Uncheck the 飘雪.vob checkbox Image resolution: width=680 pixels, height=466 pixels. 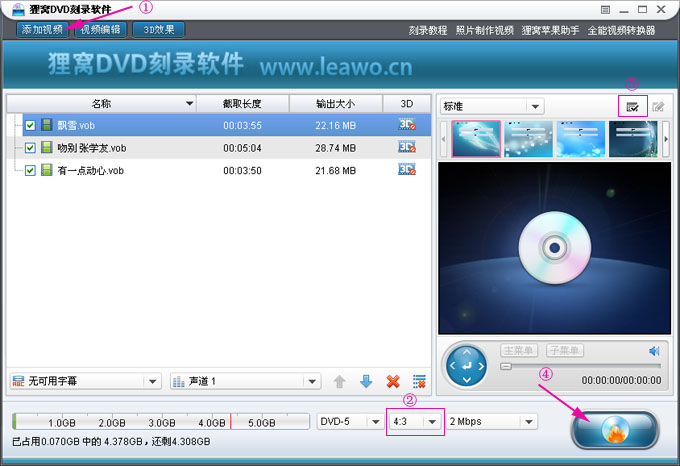click(30, 125)
